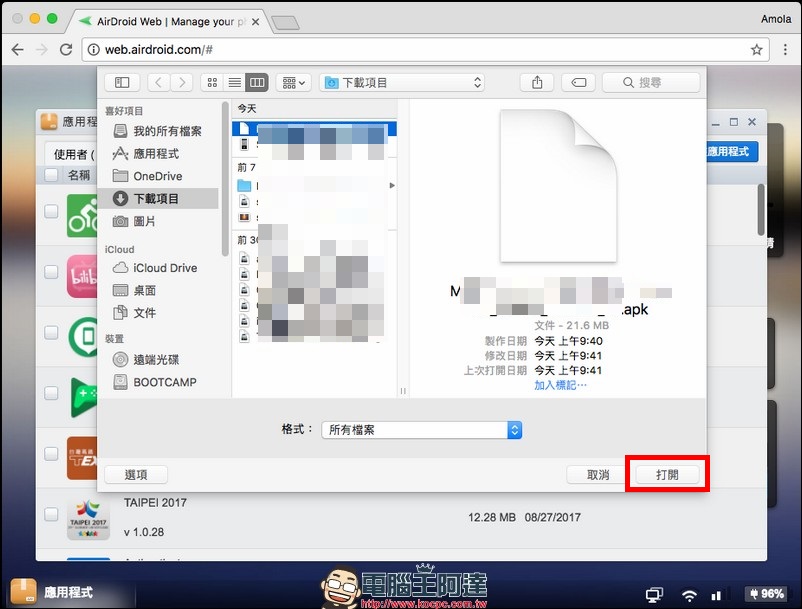Select 應用程式 in the sidebar
The width and height of the screenshot is (802, 609).
(159, 153)
